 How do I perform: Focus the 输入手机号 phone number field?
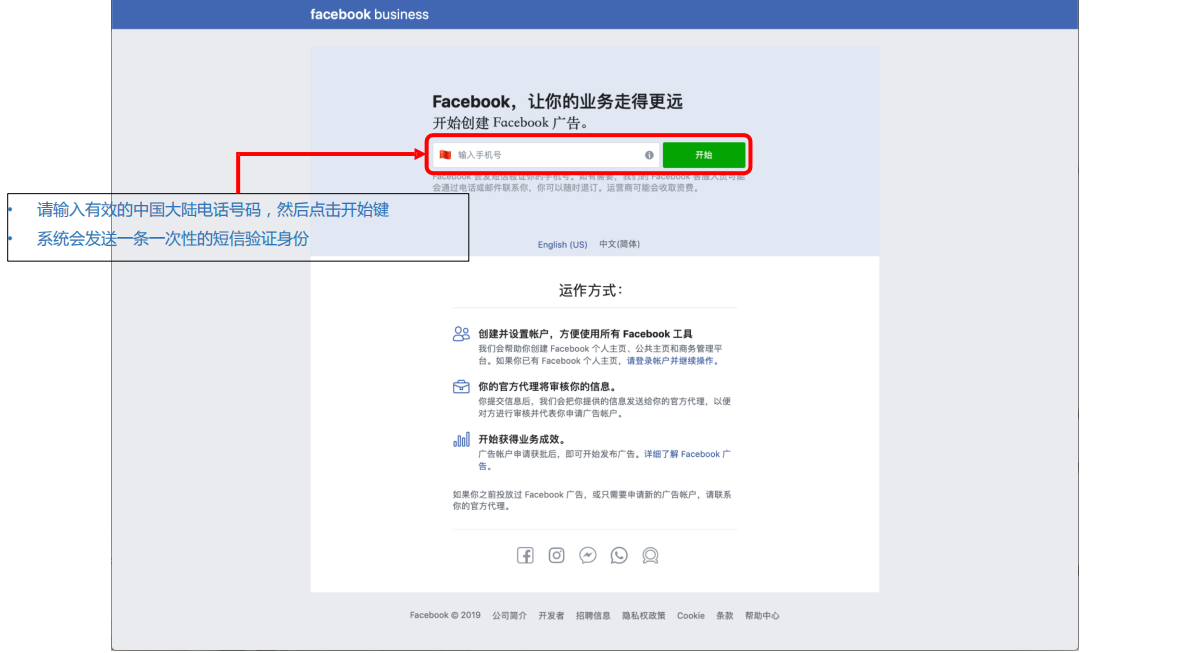click(x=544, y=155)
